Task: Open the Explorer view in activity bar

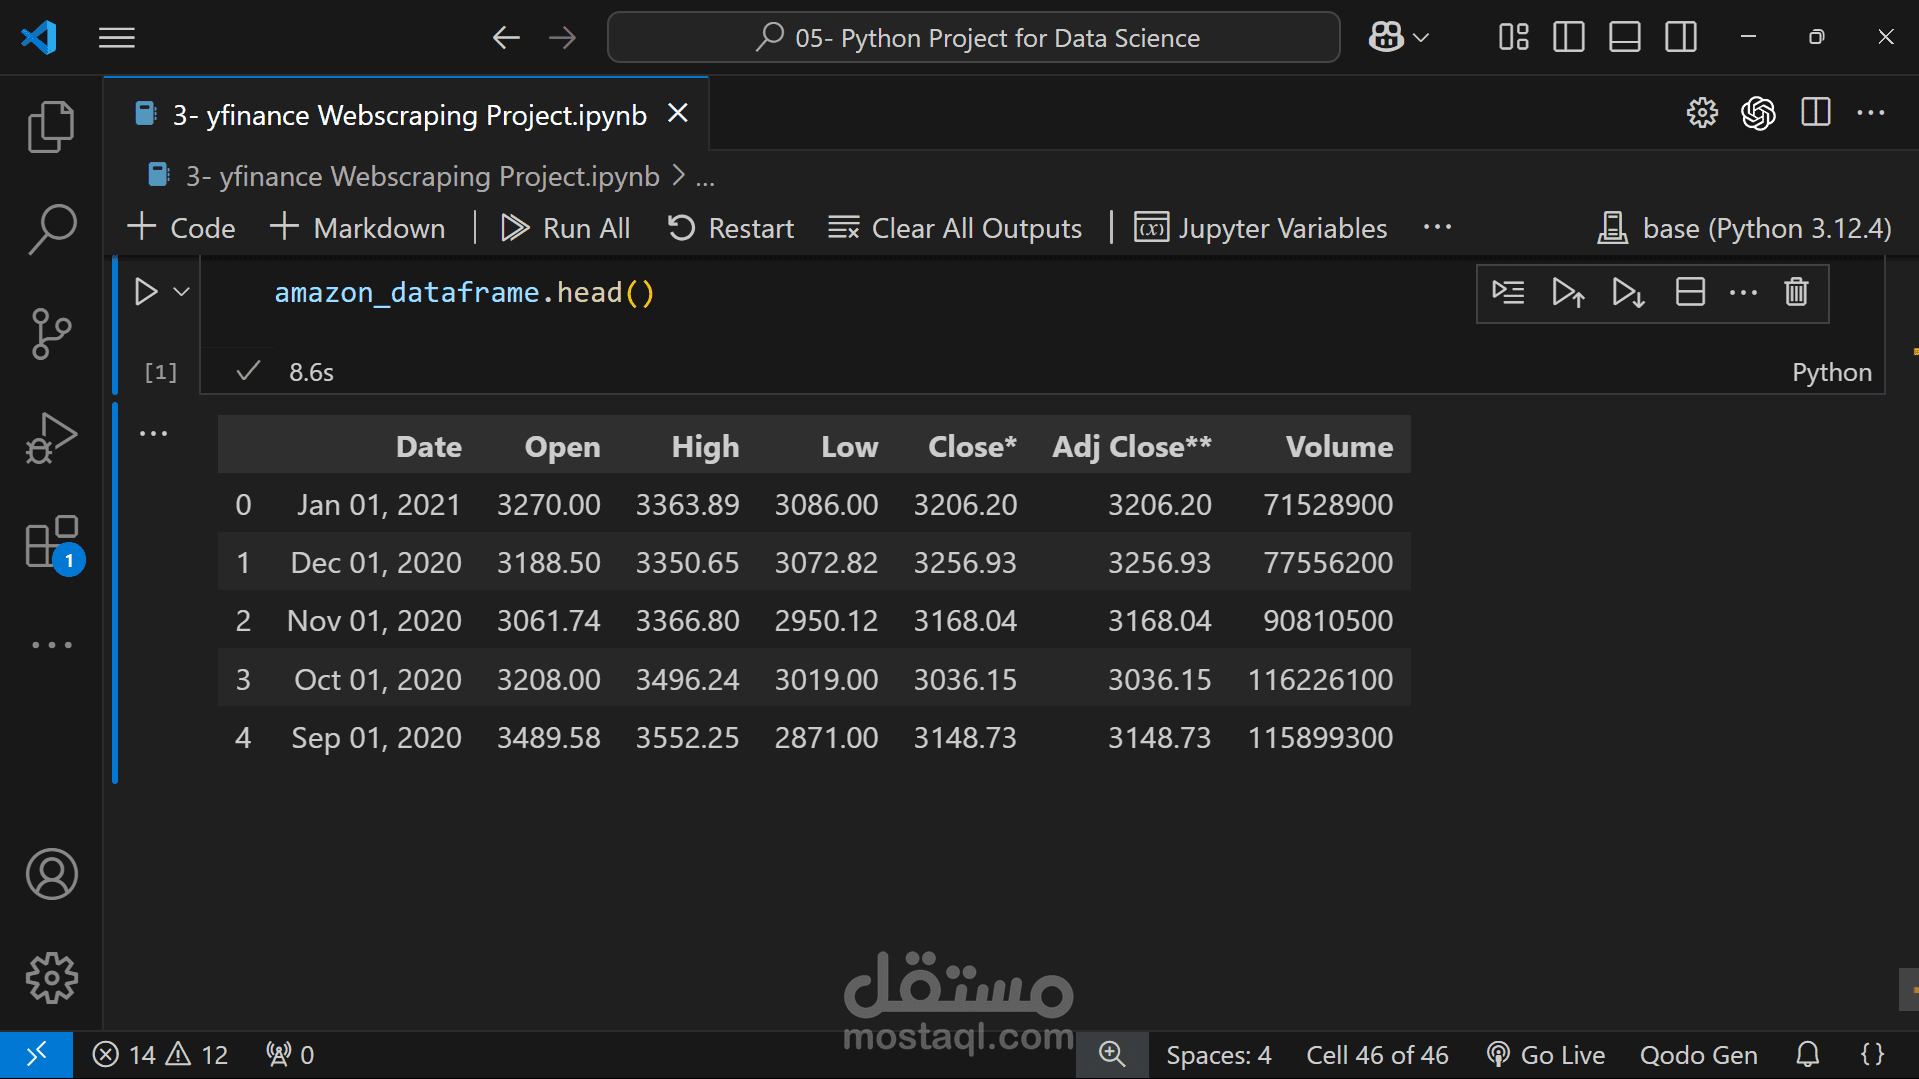Action: click(51, 127)
